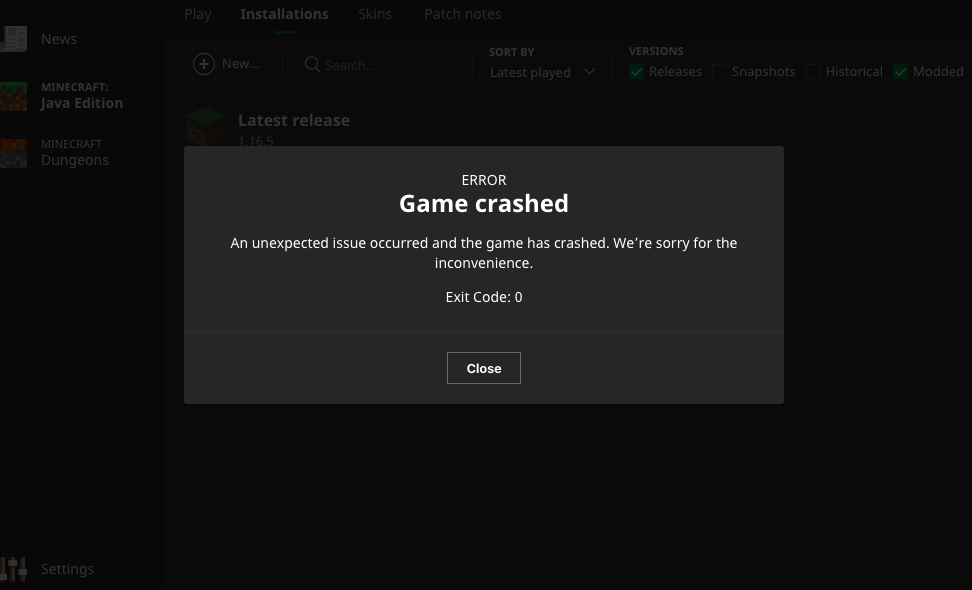
Task: Enable the Snapshots checkbox
Action: pyautogui.click(x=719, y=72)
